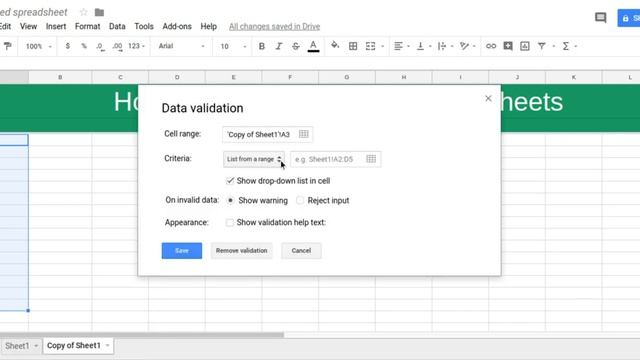Increase decimal places icon

[117, 47]
